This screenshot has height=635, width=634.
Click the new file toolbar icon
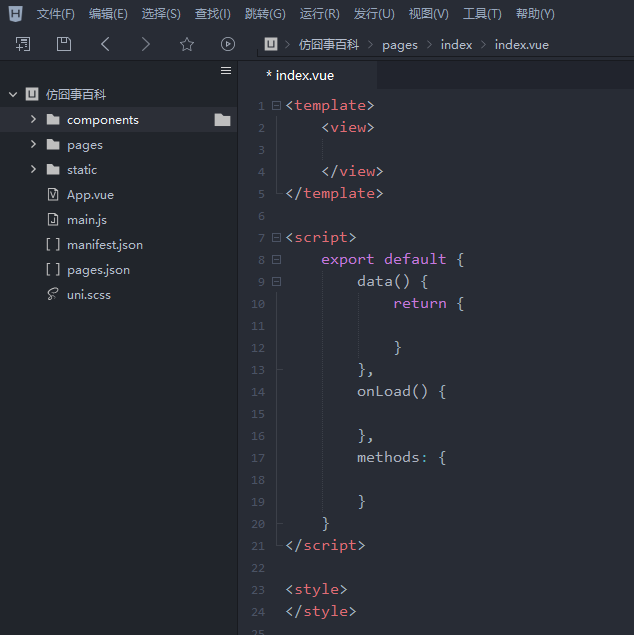coord(23,44)
